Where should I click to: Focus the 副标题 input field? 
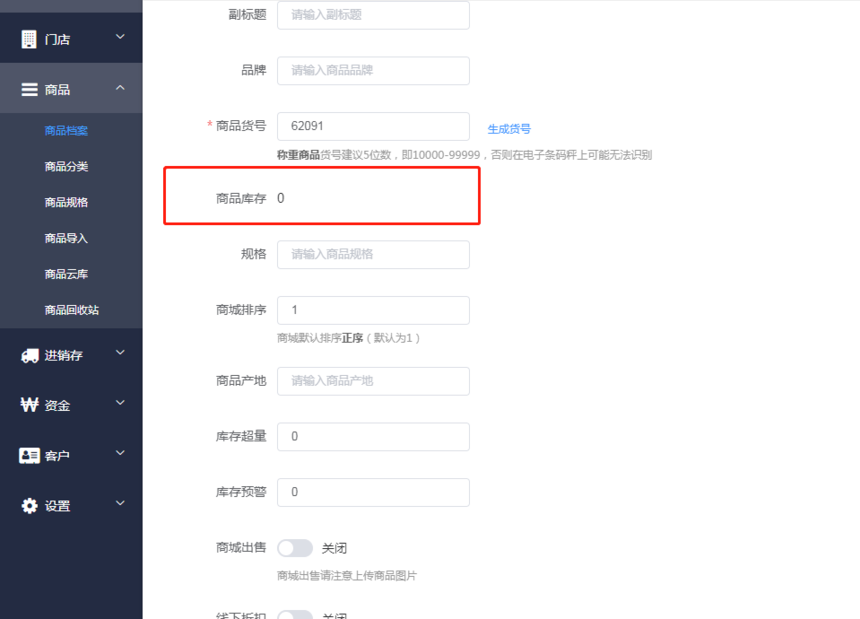374,15
